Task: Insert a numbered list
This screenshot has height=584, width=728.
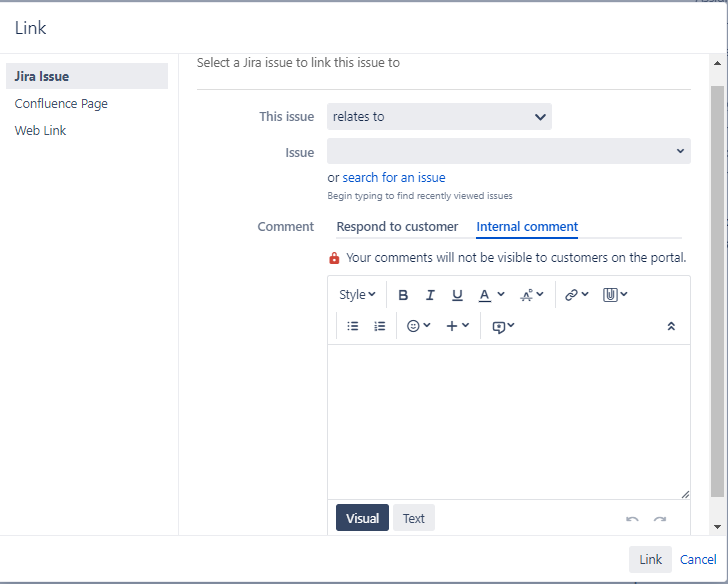Action: (380, 326)
